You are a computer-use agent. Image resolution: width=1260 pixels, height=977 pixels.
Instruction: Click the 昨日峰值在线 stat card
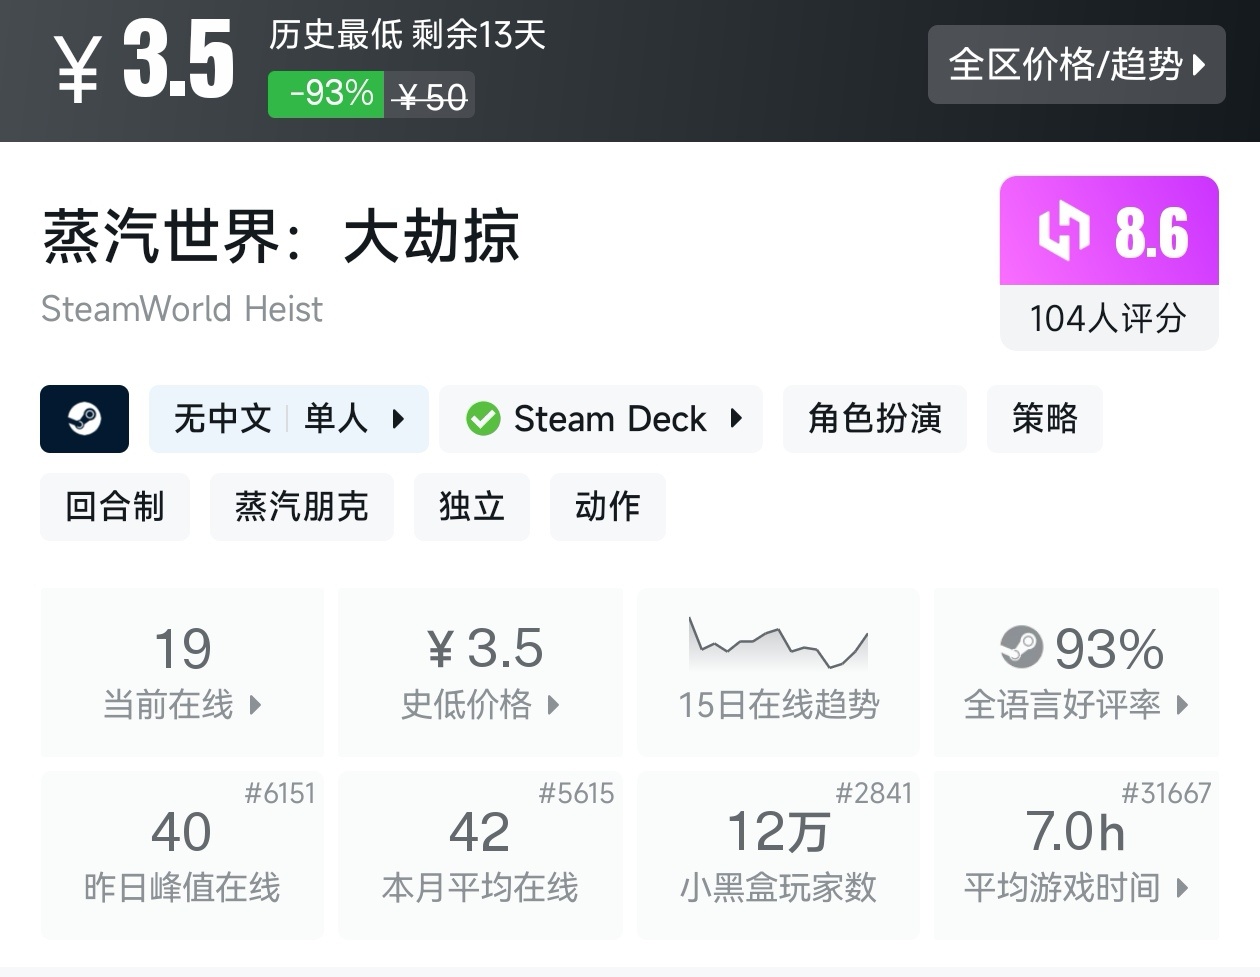(182, 855)
